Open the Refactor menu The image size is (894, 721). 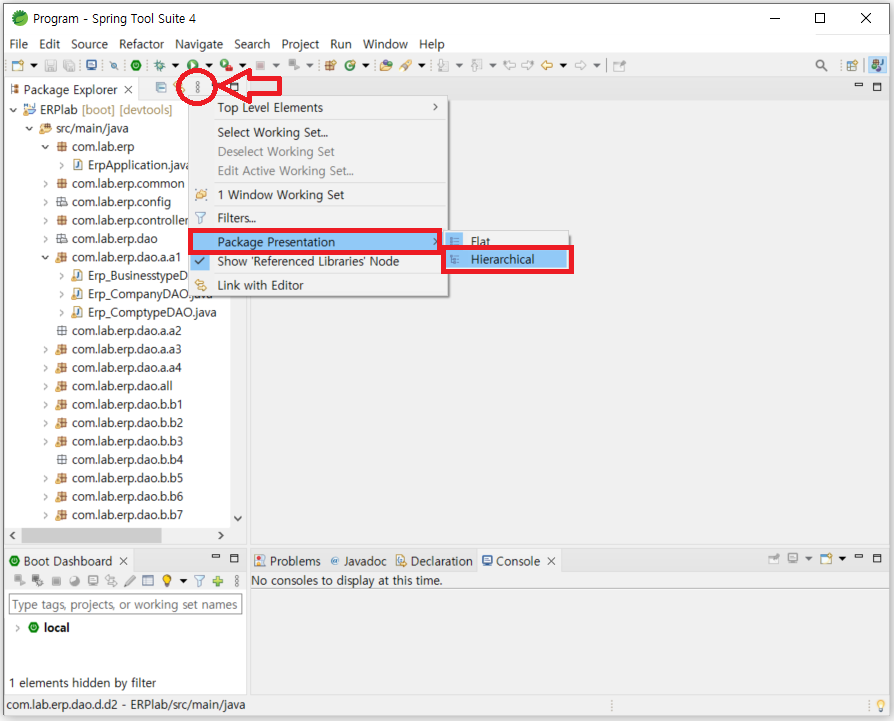coord(141,44)
